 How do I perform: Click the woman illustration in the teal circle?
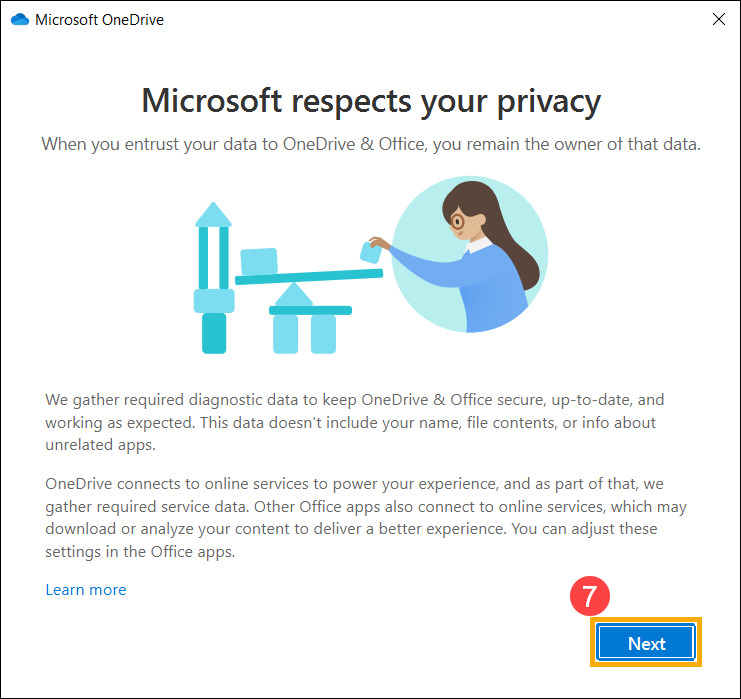pyautogui.click(x=470, y=254)
